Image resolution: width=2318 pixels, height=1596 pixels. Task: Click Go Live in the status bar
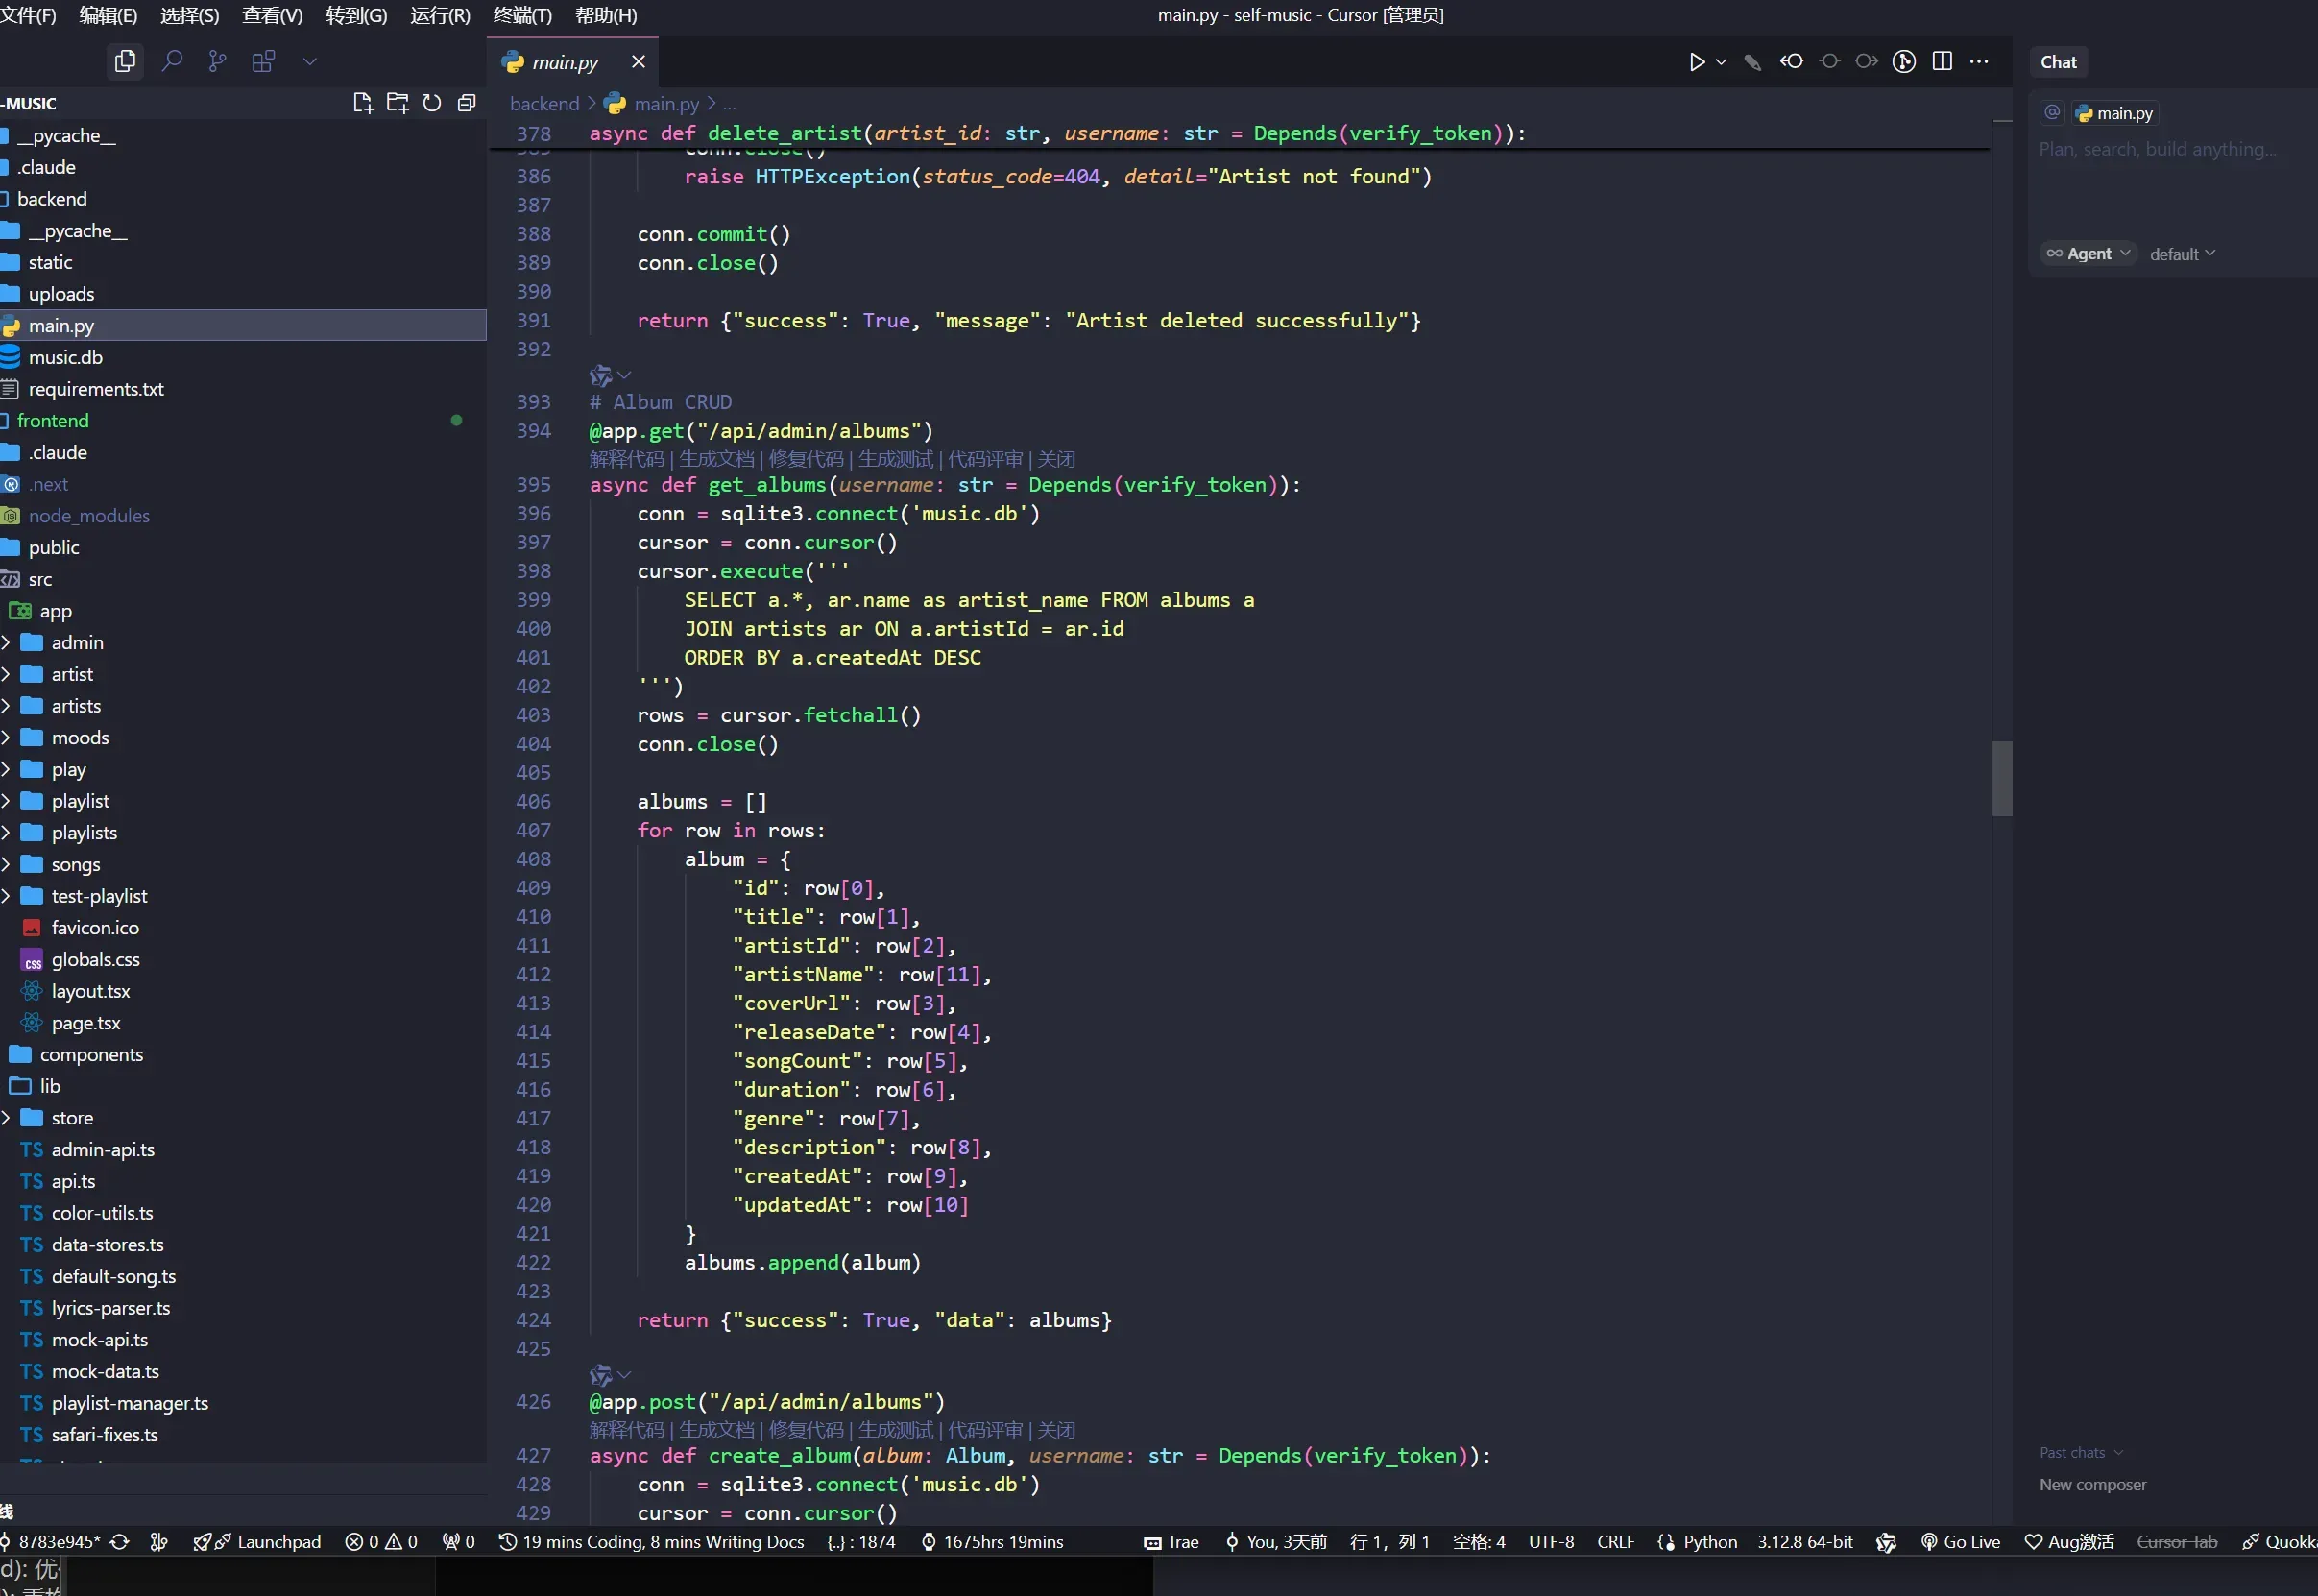pos(1960,1542)
